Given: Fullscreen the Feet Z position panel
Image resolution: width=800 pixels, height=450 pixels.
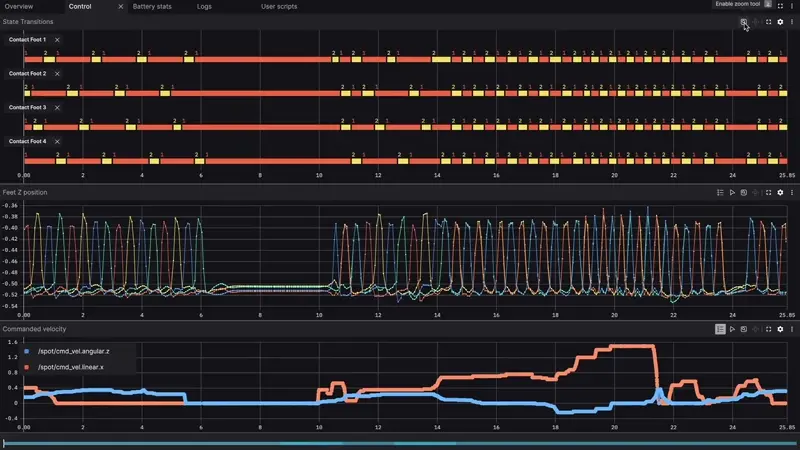Looking at the screenshot, I should pos(768,192).
